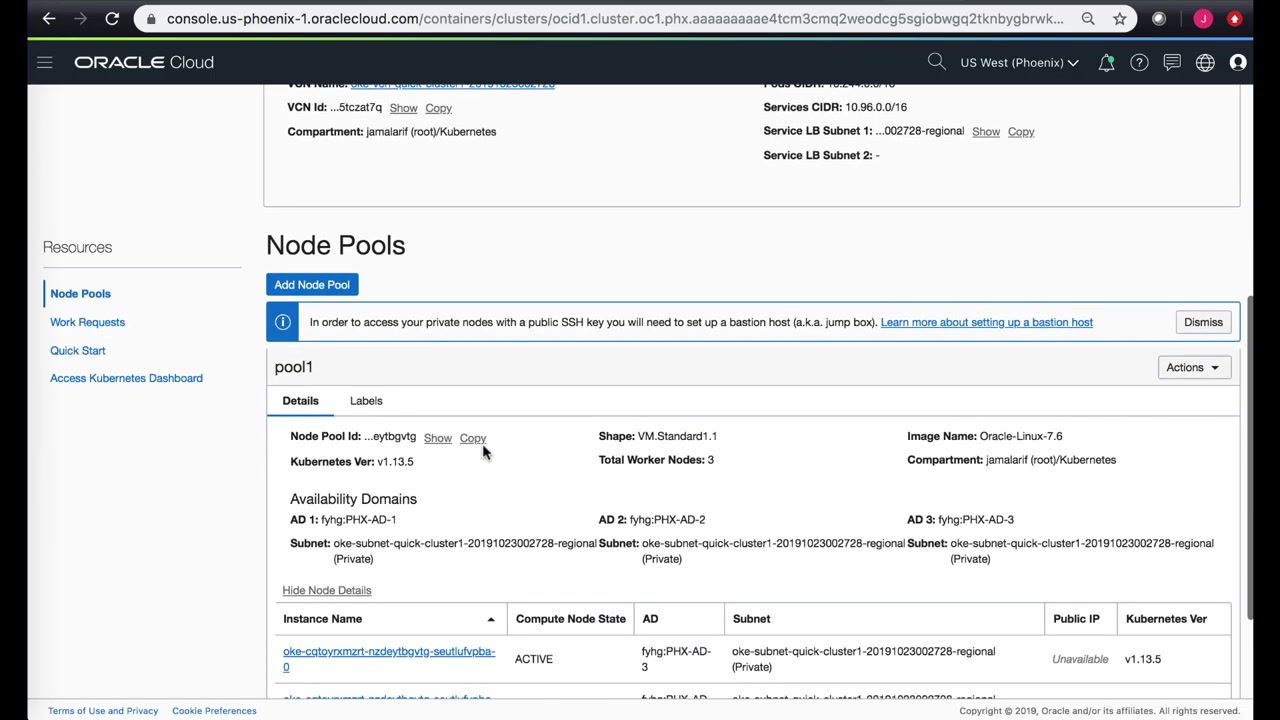Click the Unavailable public IP cell
This screenshot has height=720, width=1280.
(x=1080, y=659)
